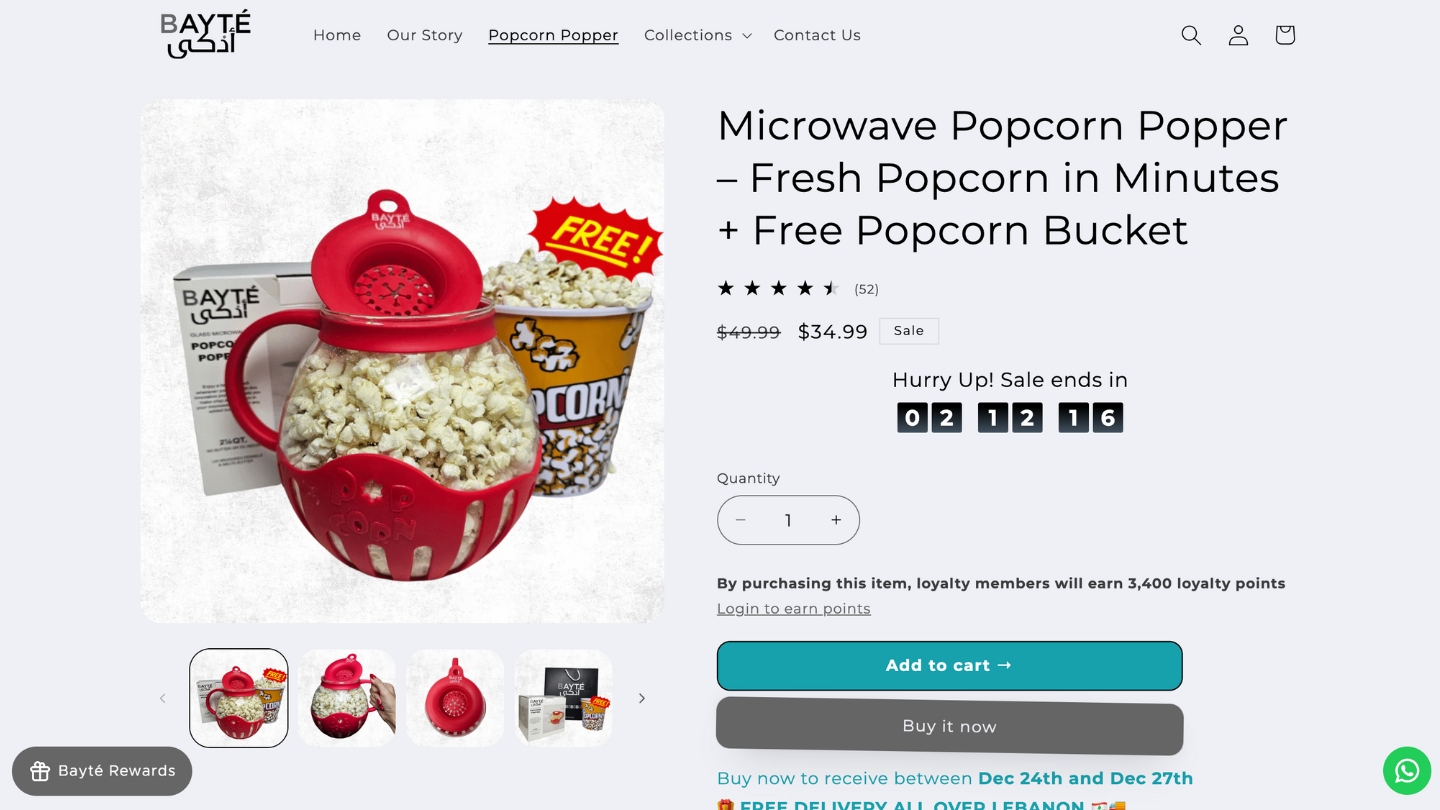Slide gallery thumbnails to the right

coord(642,698)
